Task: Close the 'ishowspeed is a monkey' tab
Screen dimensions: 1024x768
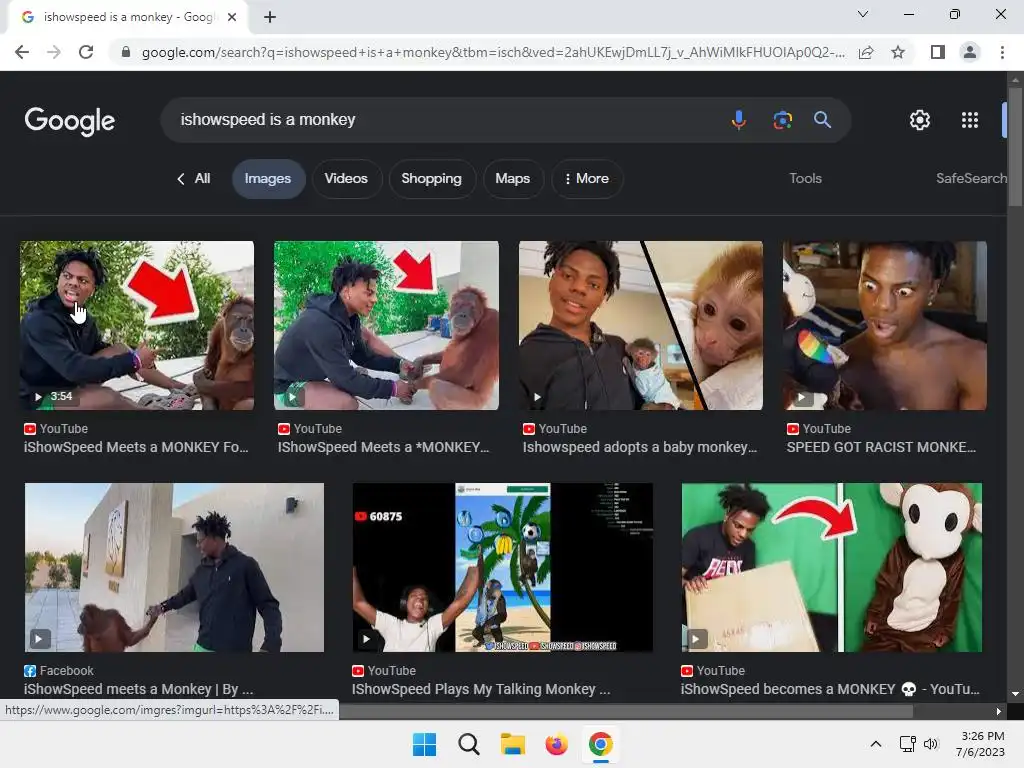Action: (232, 17)
